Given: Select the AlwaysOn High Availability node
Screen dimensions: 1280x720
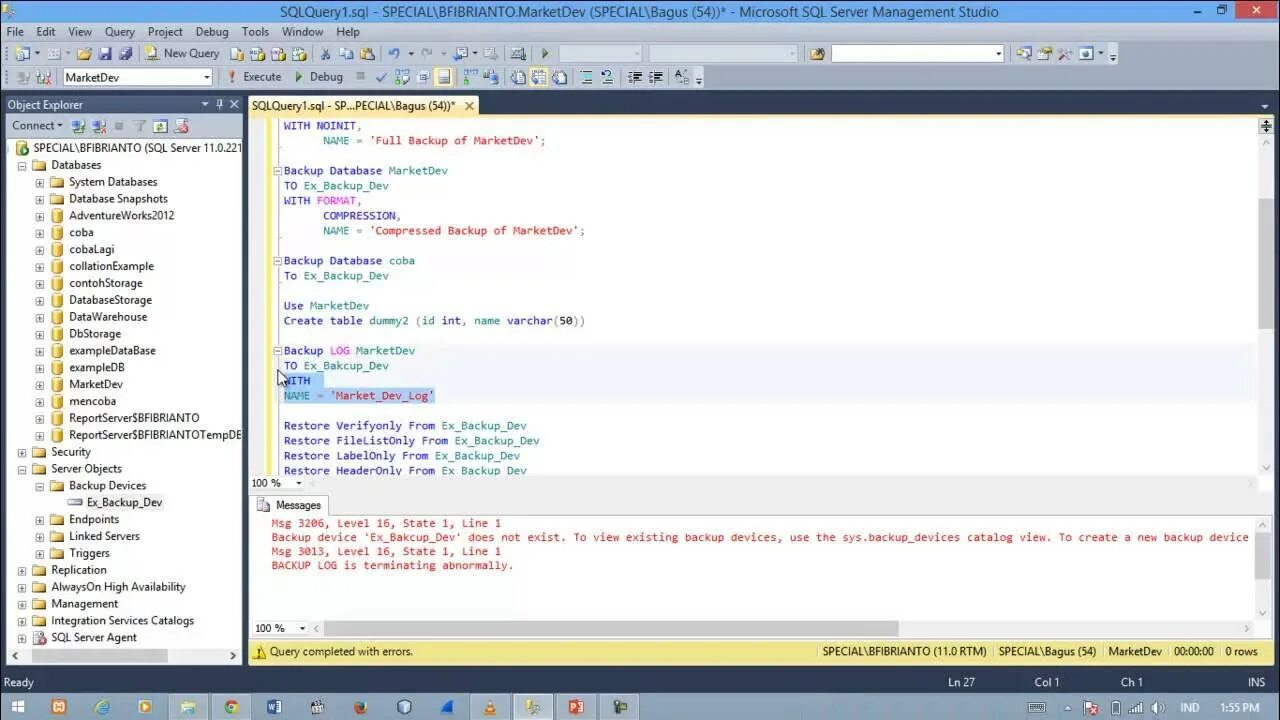Looking at the screenshot, I should (x=118, y=587).
